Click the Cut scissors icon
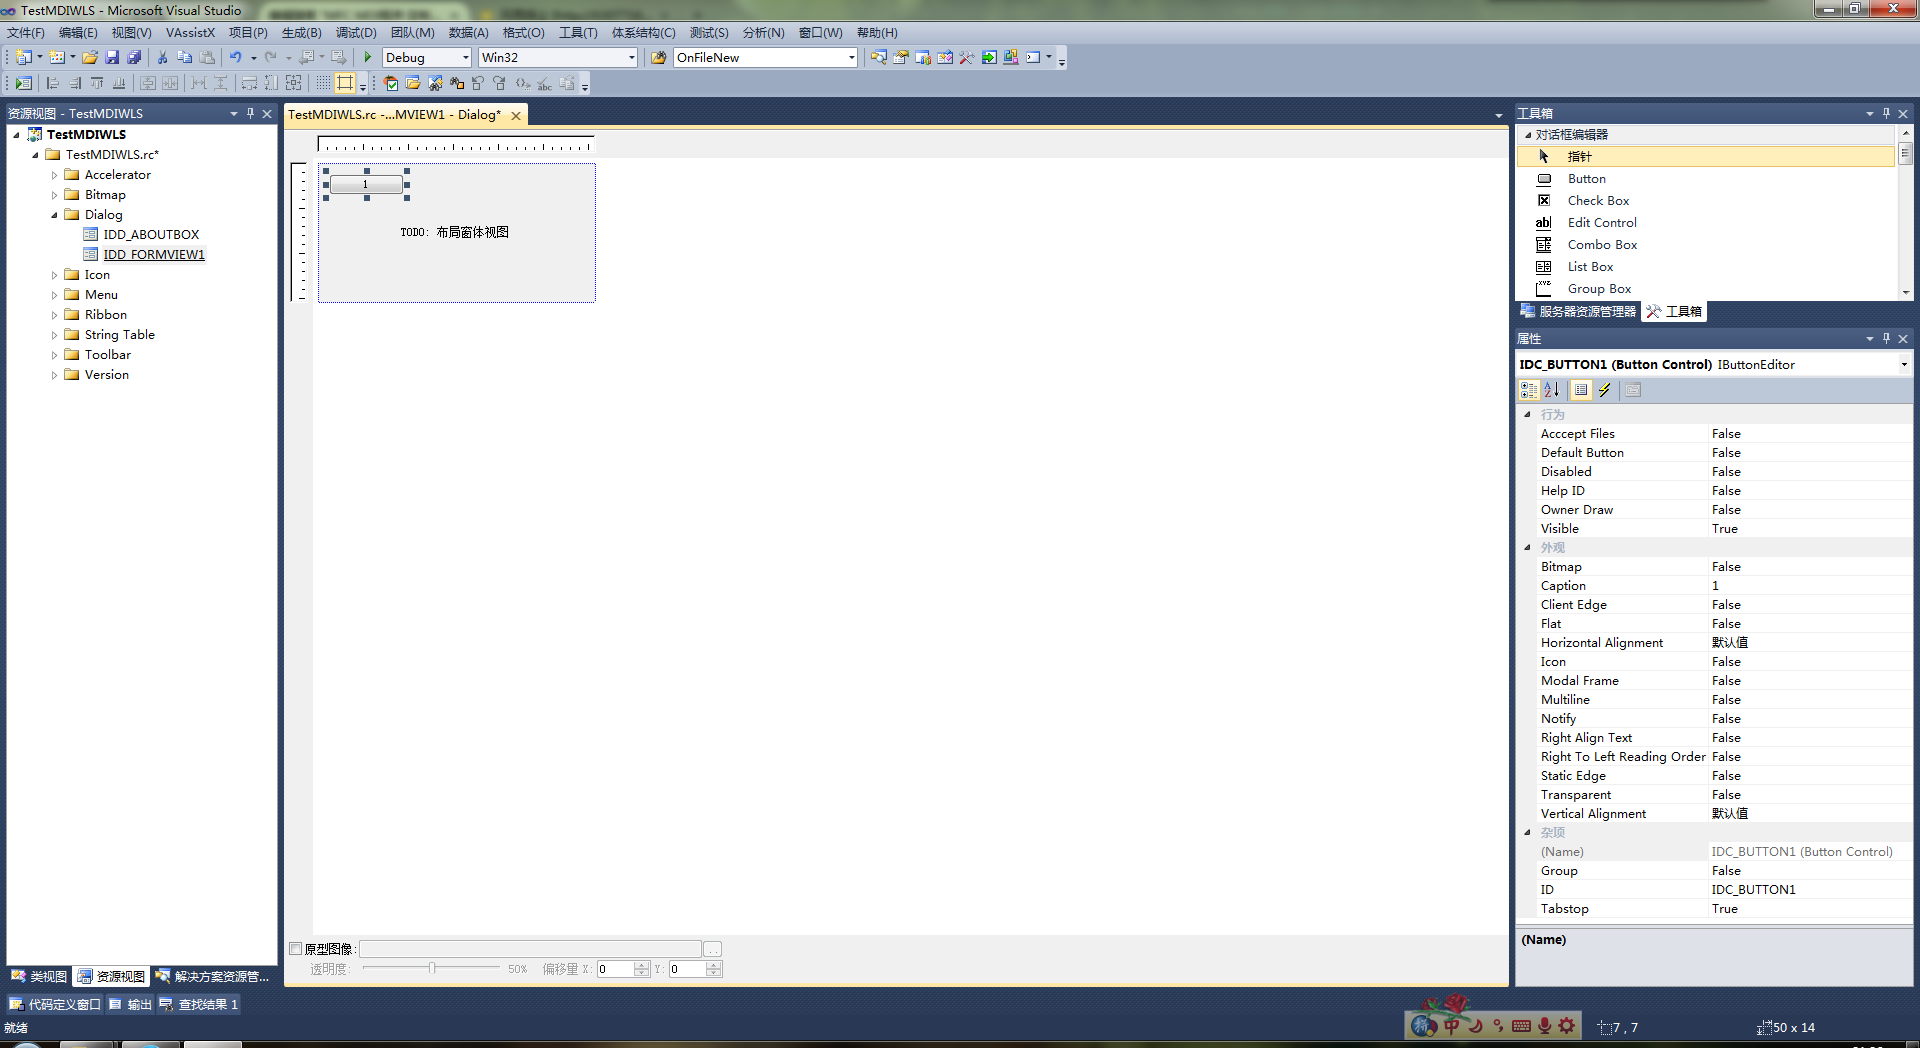1920x1048 pixels. click(162, 58)
